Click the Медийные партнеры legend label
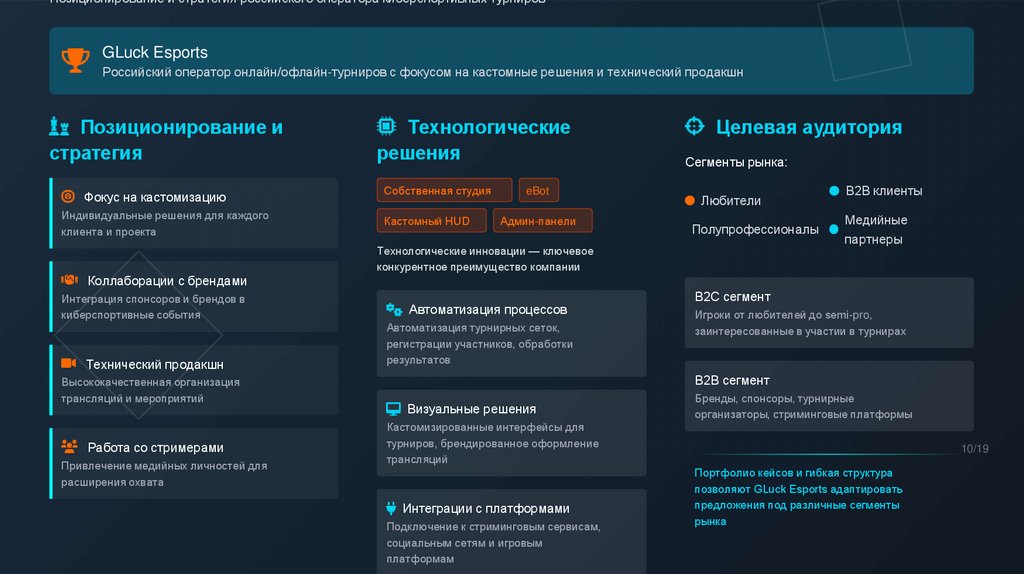1024x574 pixels. click(x=876, y=230)
